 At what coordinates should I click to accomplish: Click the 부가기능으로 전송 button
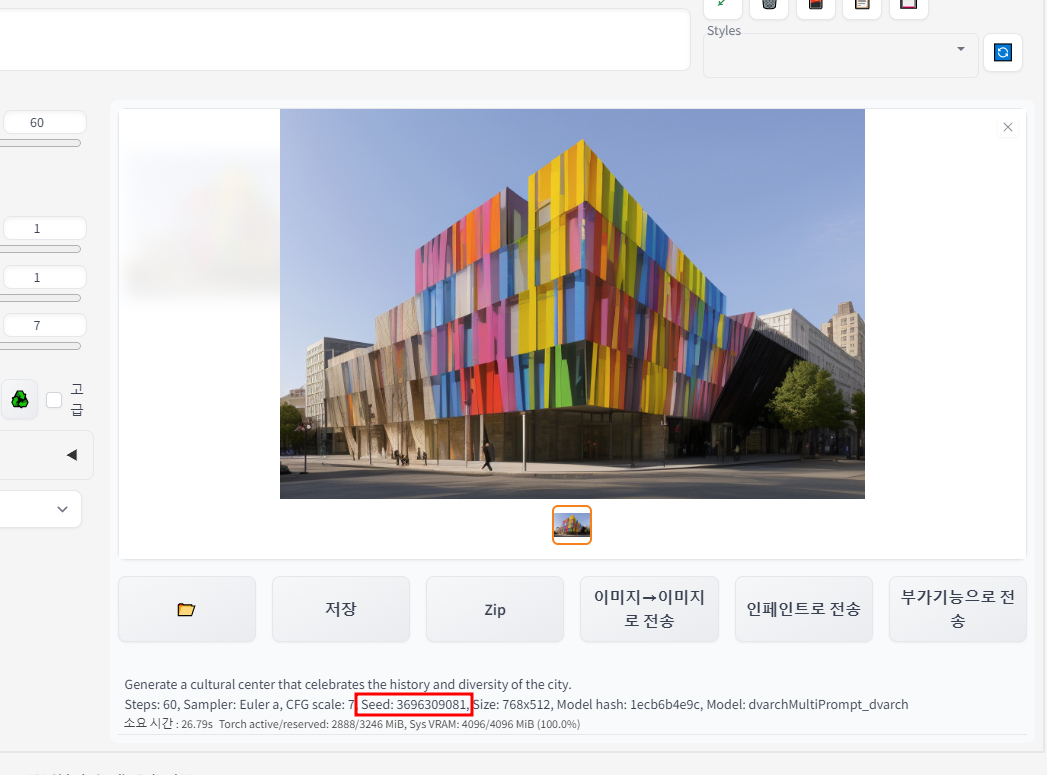tap(957, 609)
